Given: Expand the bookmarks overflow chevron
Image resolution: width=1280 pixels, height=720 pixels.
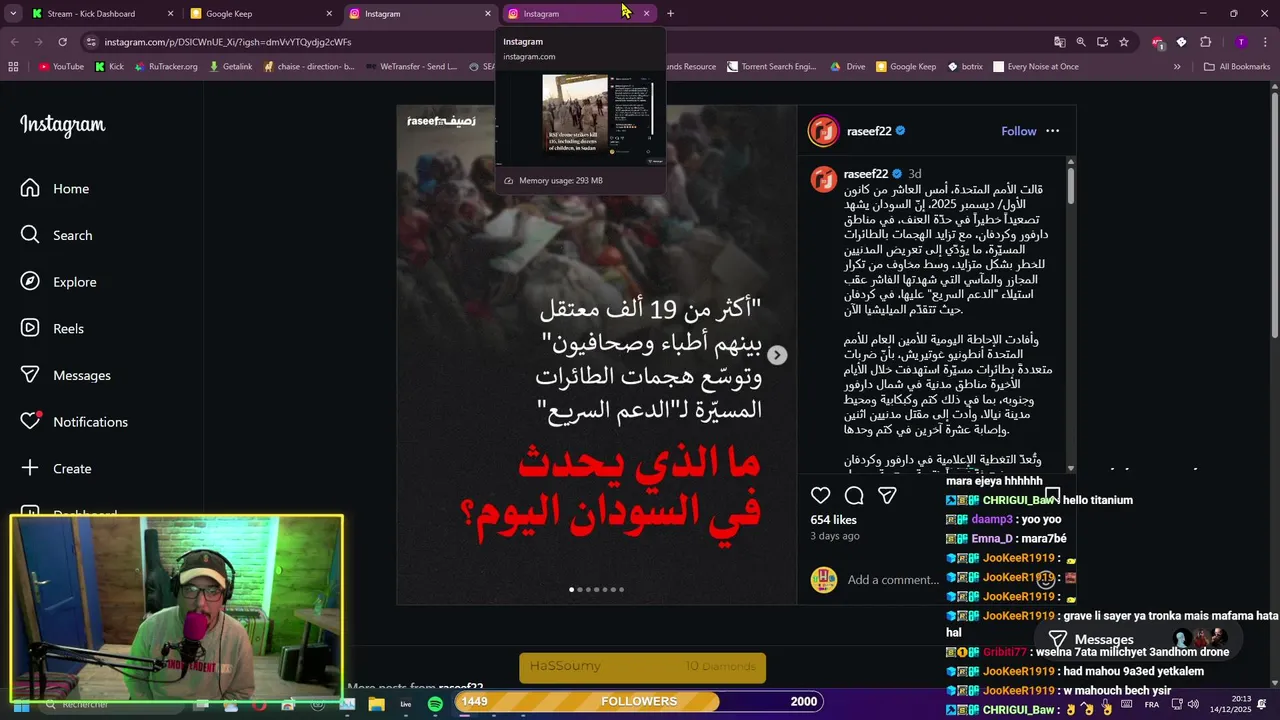Looking at the screenshot, I should pos(1177,67).
